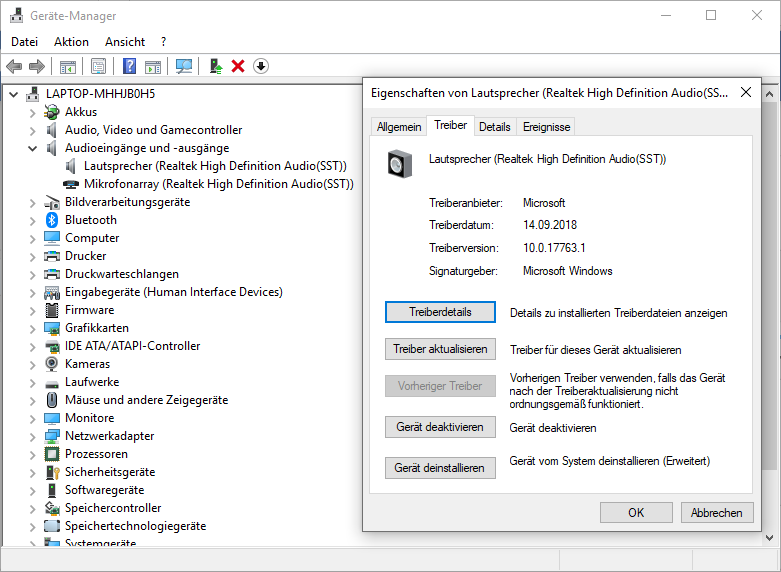Open the ? help menu
Image resolution: width=781 pixels, height=572 pixels.
pyautogui.click(x=164, y=42)
